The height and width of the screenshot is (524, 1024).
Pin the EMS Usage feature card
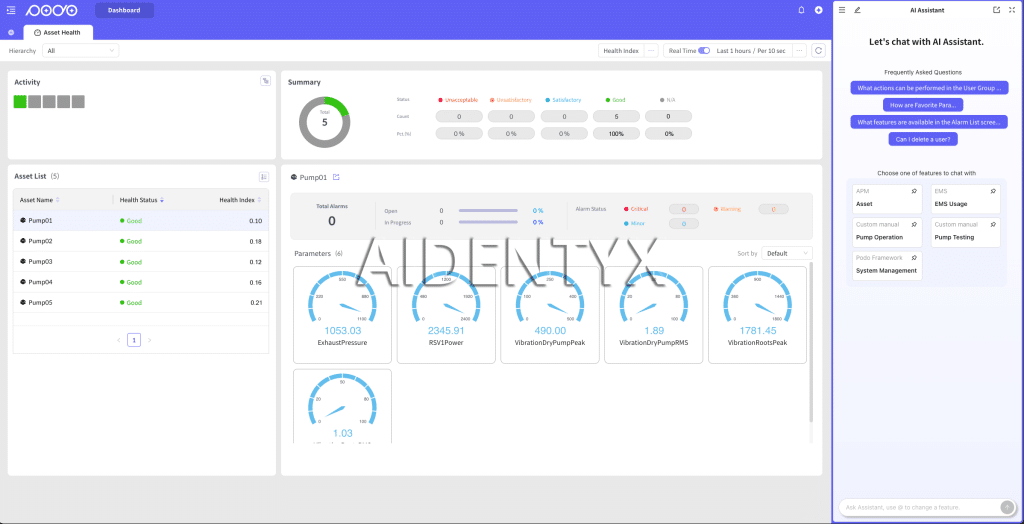point(992,190)
